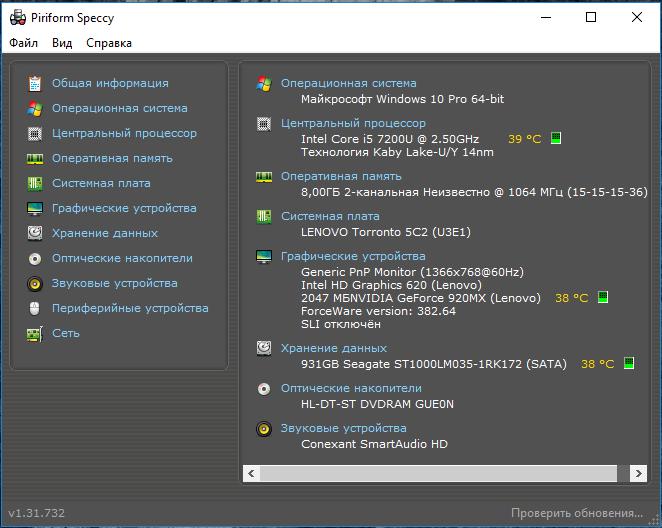The width and height of the screenshot is (662, 528).
Task: Open Оптические накопители section in sidebar
Action: 122,258
